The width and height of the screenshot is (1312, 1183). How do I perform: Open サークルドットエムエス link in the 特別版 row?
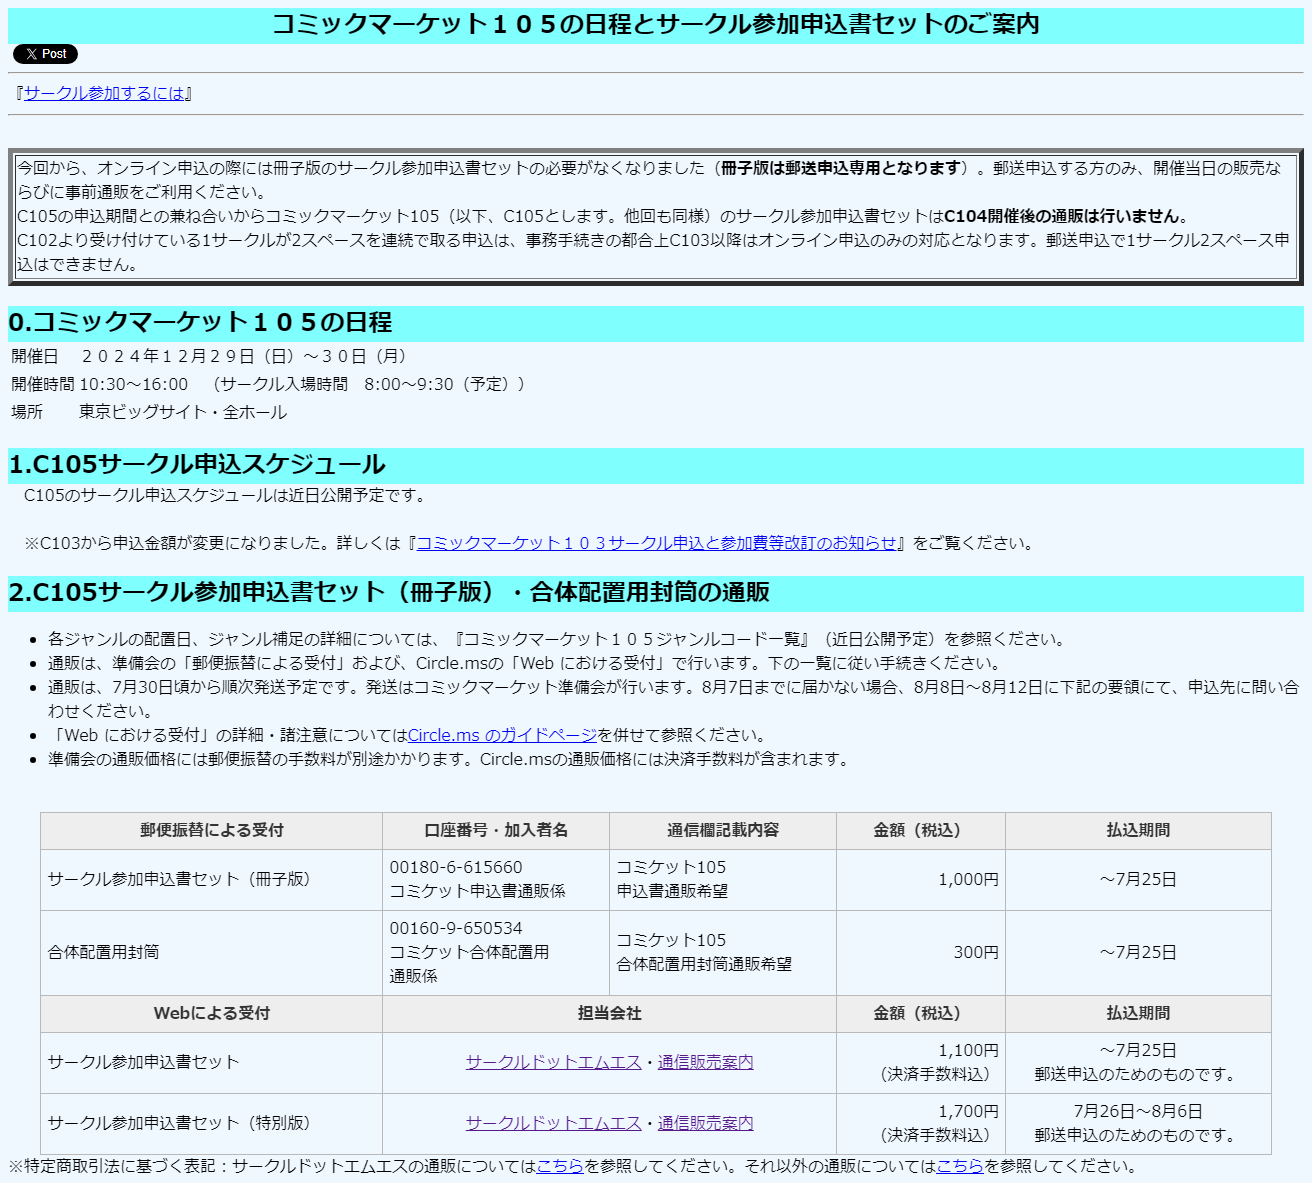(553, 1123)
